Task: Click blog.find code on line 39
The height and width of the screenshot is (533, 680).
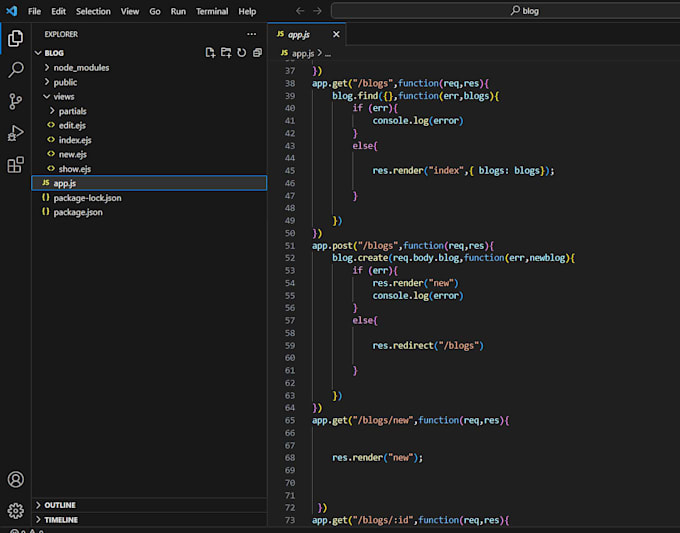Action: (355, 95)
